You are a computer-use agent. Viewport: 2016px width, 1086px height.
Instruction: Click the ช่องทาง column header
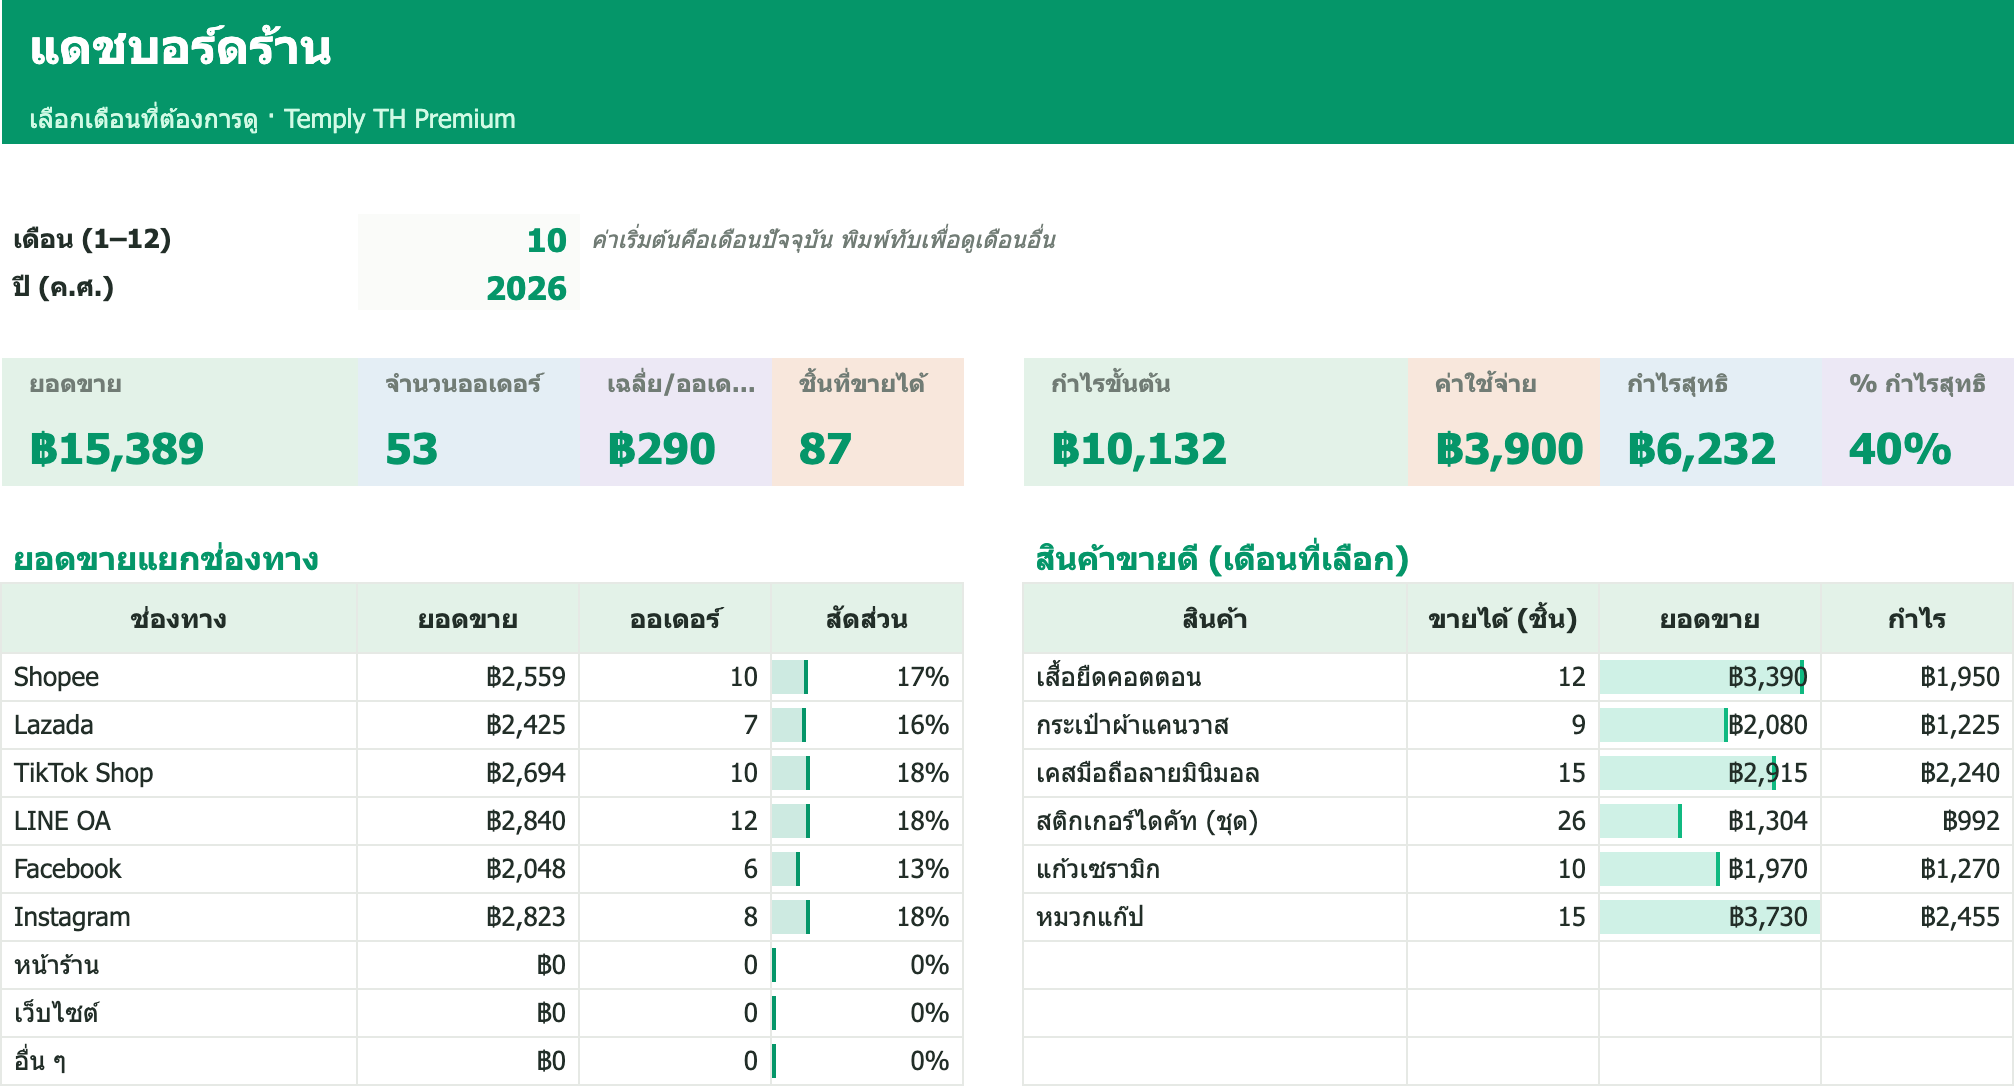(x=180, y=619)
